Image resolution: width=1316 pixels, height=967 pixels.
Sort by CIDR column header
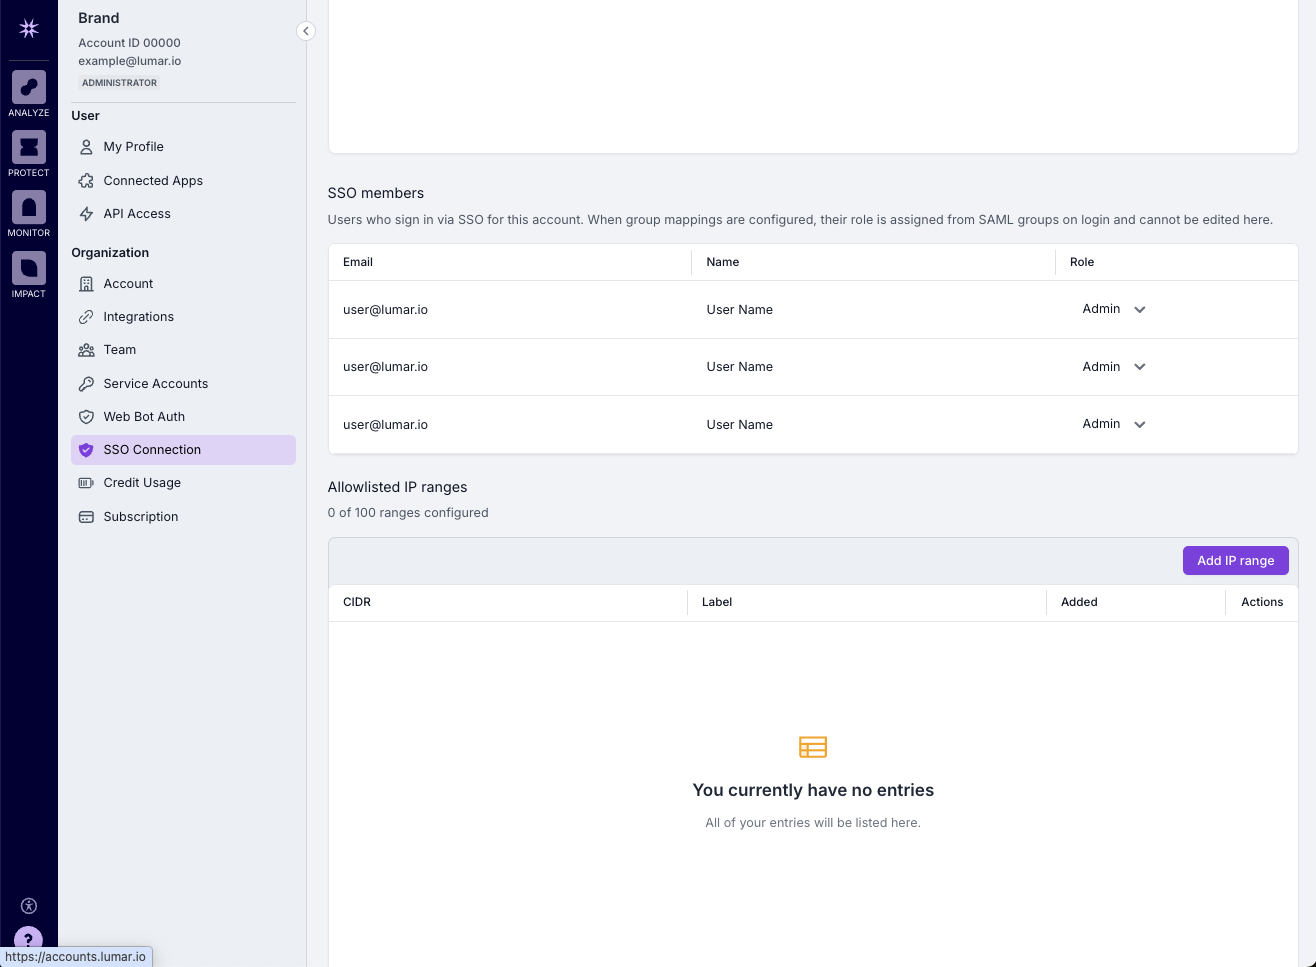click(x=357, y=602)
